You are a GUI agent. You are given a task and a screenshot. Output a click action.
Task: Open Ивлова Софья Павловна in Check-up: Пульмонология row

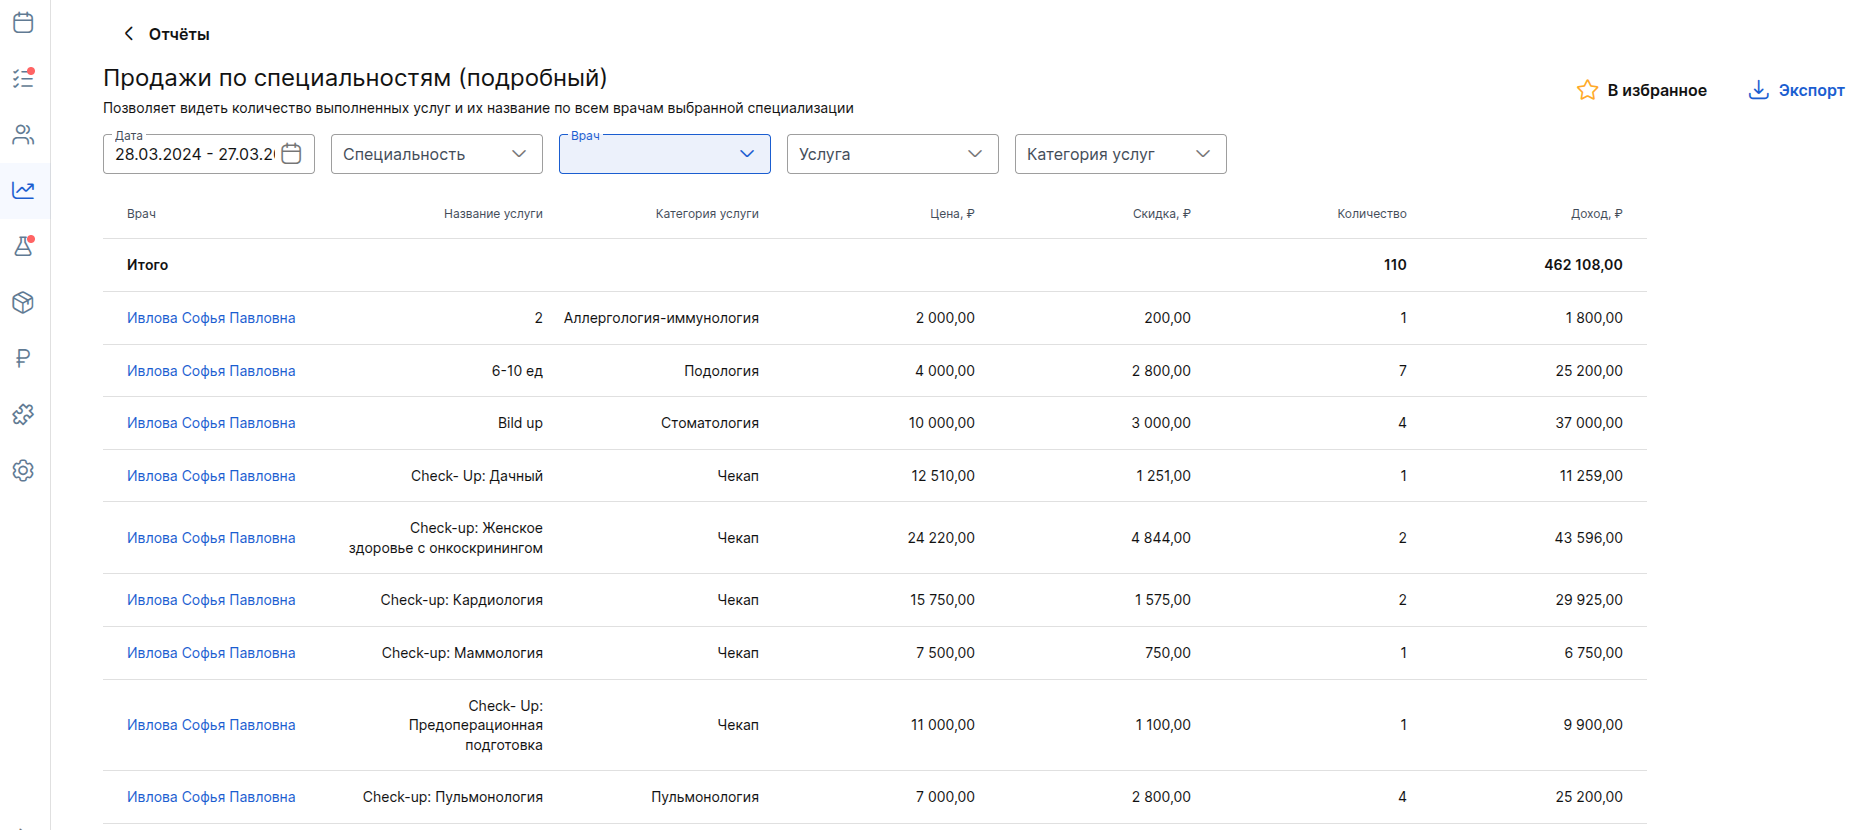tap(211, 797)
